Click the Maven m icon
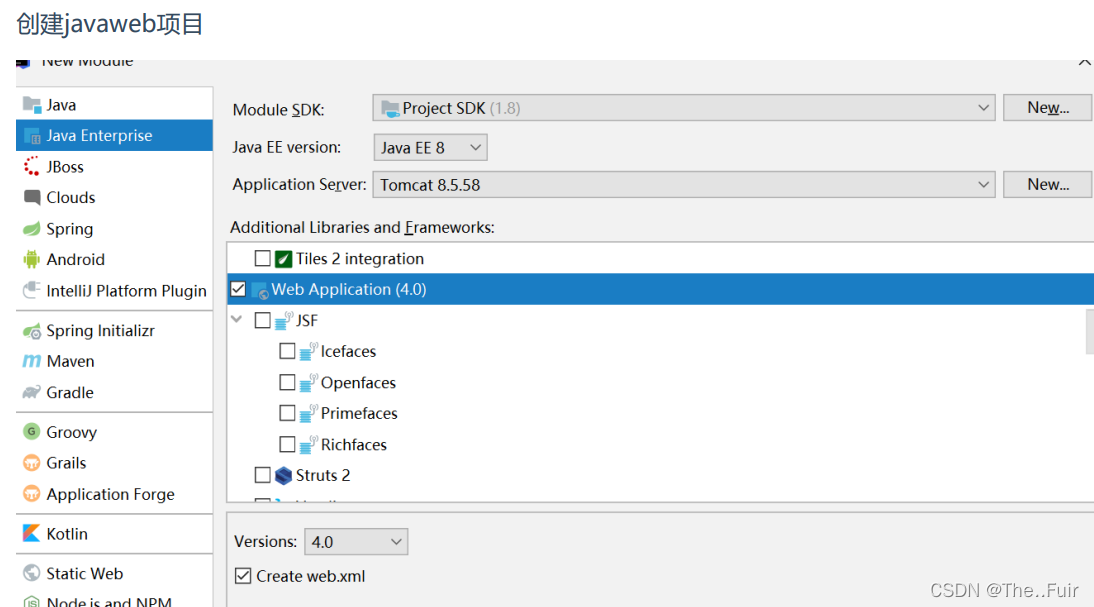1094x607 pixels. pos(31,361)
